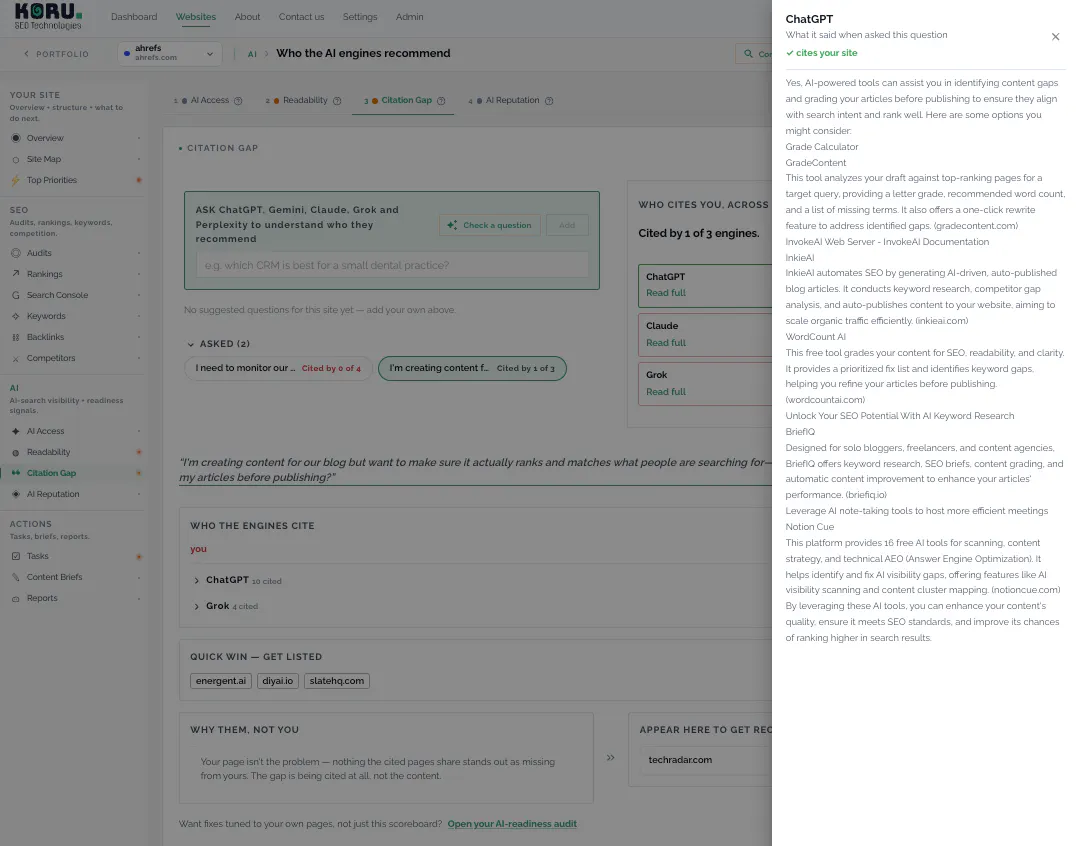Click the Keywords sidebar icon
The height and width of the screenshot is (846, 1077).
click(16, 316)
